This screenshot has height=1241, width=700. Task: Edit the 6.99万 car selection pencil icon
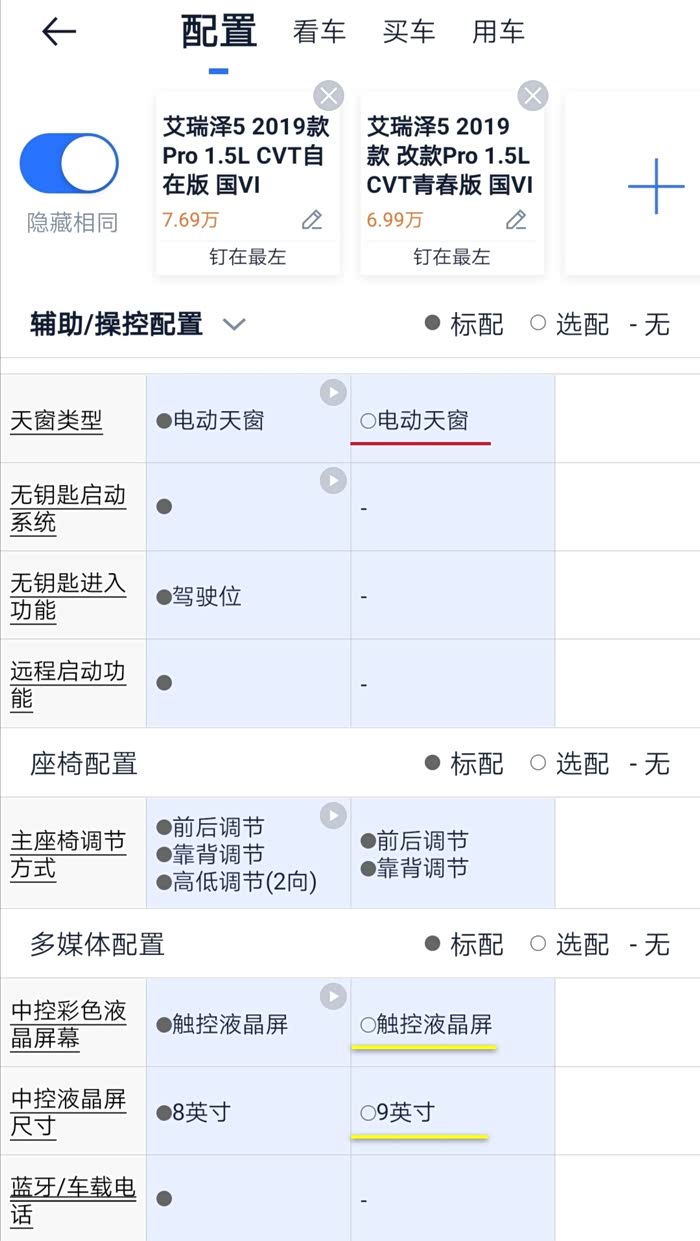point(516,220)
